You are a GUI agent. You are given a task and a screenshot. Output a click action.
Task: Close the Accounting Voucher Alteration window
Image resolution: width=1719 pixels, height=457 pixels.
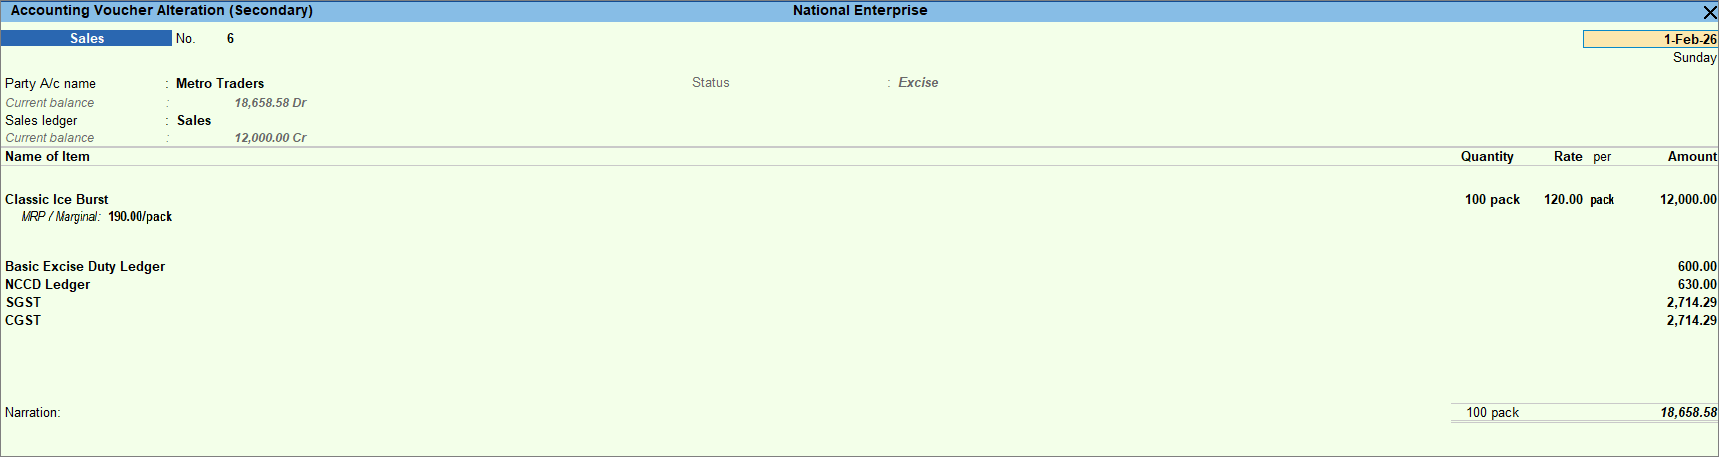[1709, 12]
